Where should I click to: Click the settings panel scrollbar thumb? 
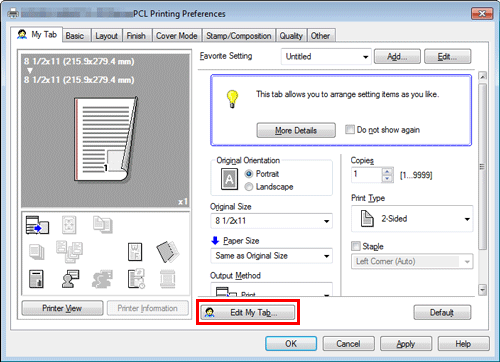coord(482,166)
